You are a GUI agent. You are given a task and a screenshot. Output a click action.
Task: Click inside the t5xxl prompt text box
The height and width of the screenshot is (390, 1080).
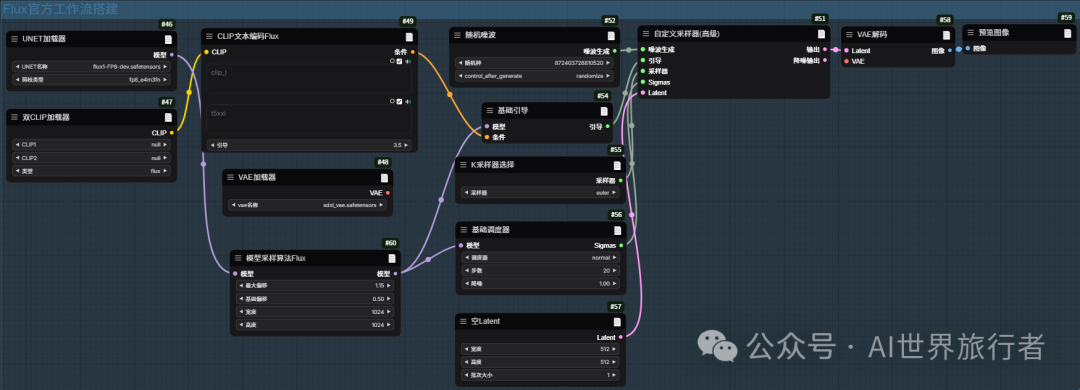tap(309, 120)
